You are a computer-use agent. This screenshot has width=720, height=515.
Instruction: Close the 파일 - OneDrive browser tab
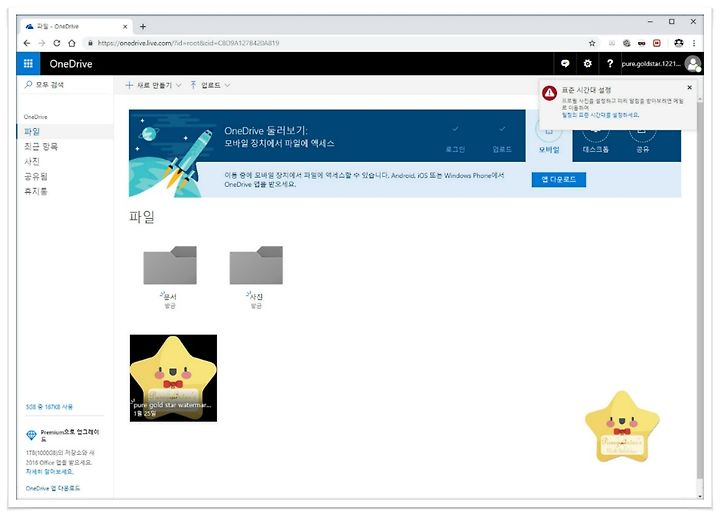point(125,27)
